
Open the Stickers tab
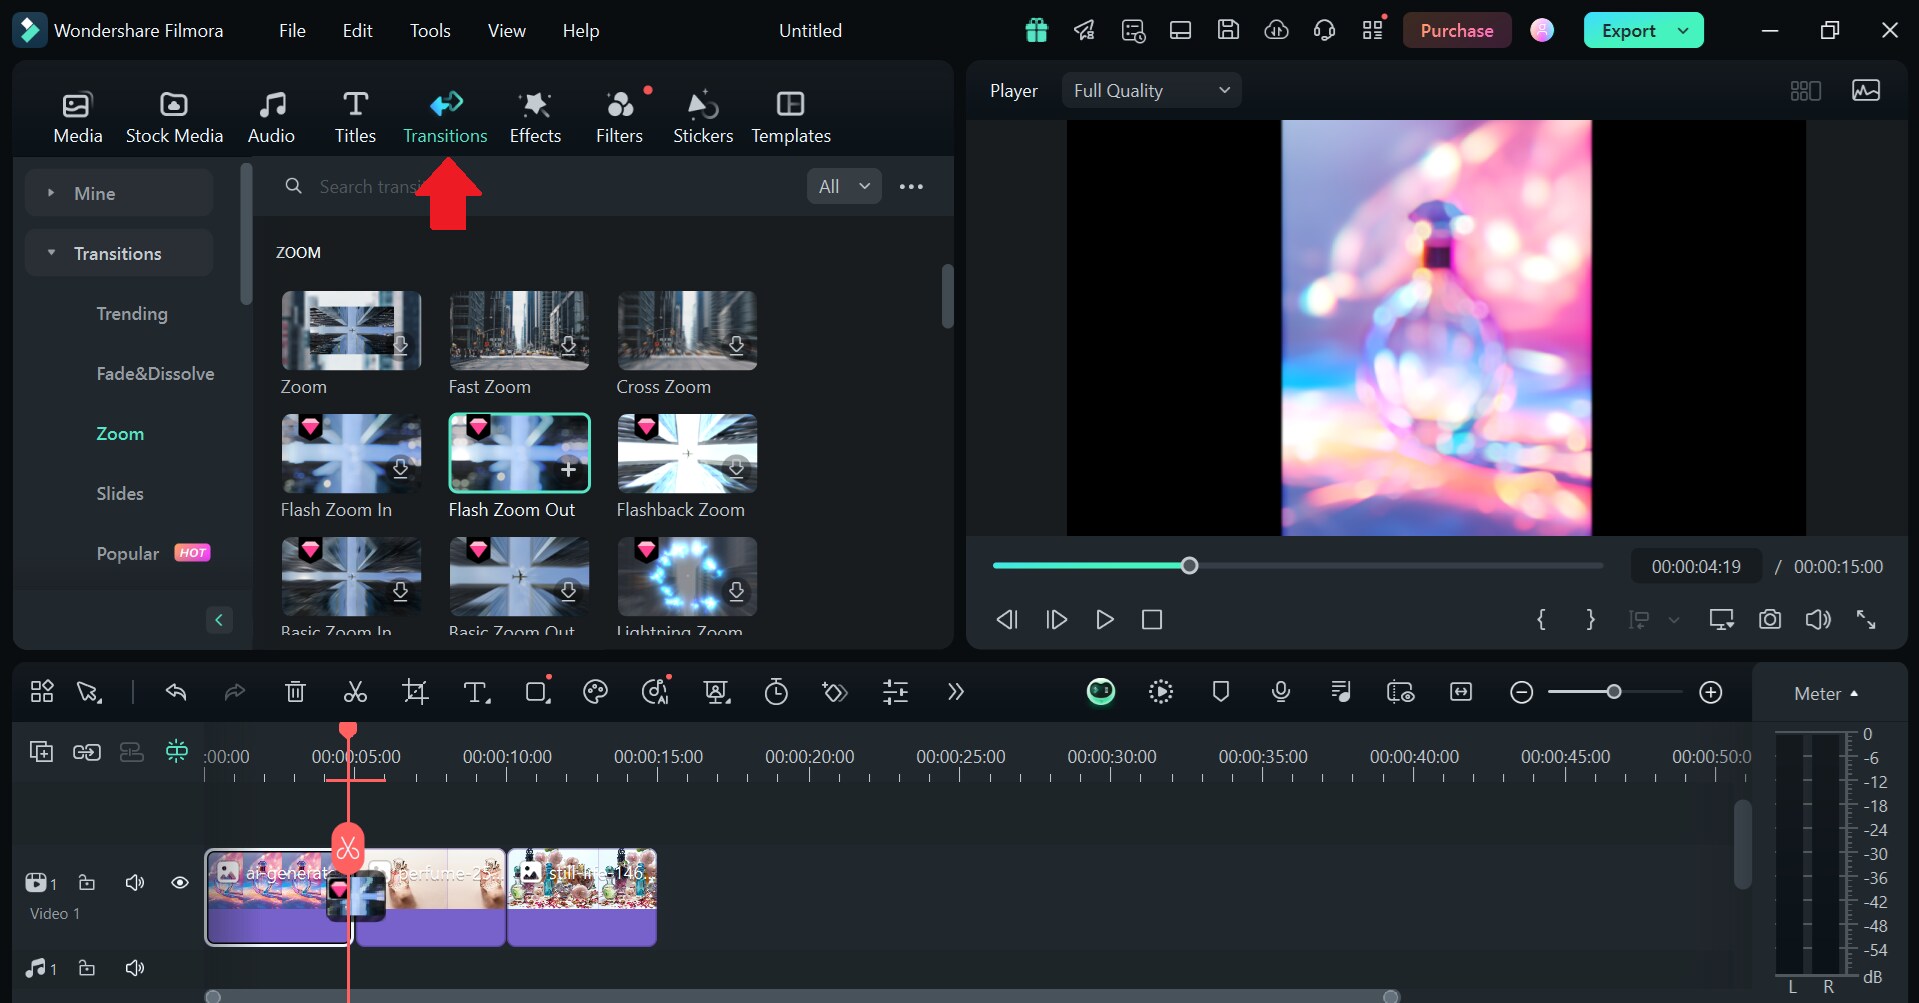coord(703,117)
